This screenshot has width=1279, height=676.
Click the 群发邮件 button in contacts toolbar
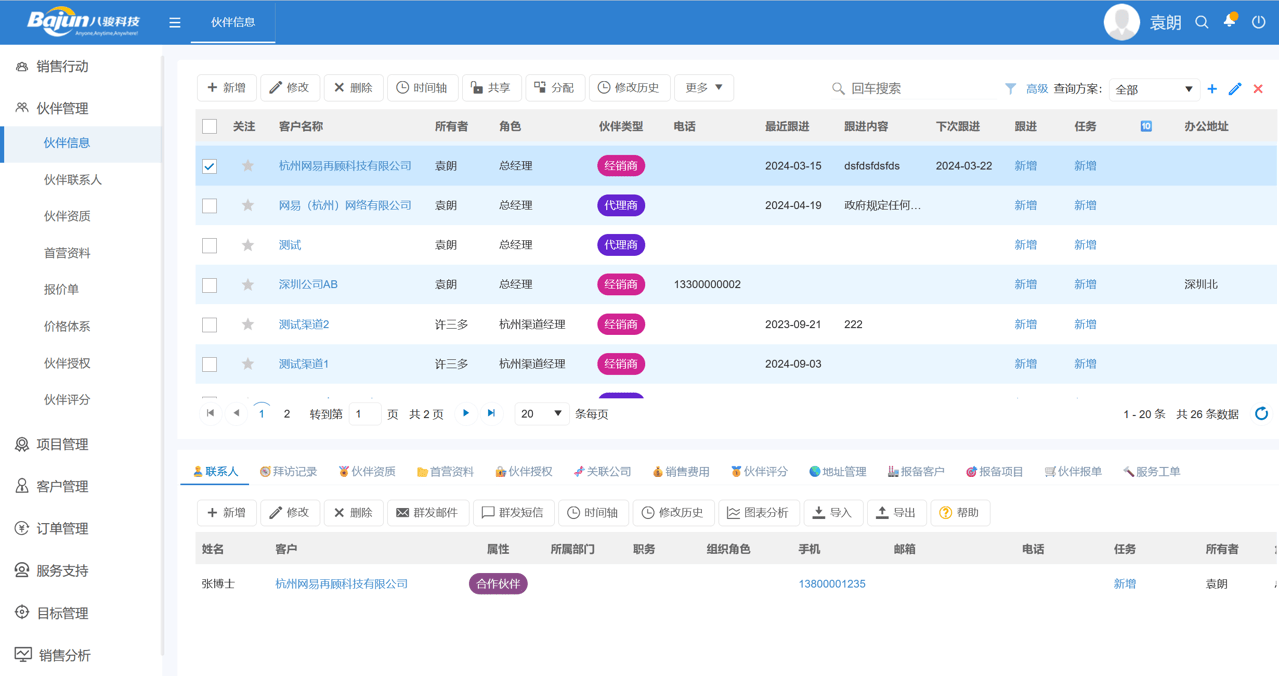pyautogui.click(x=427, y=513)
